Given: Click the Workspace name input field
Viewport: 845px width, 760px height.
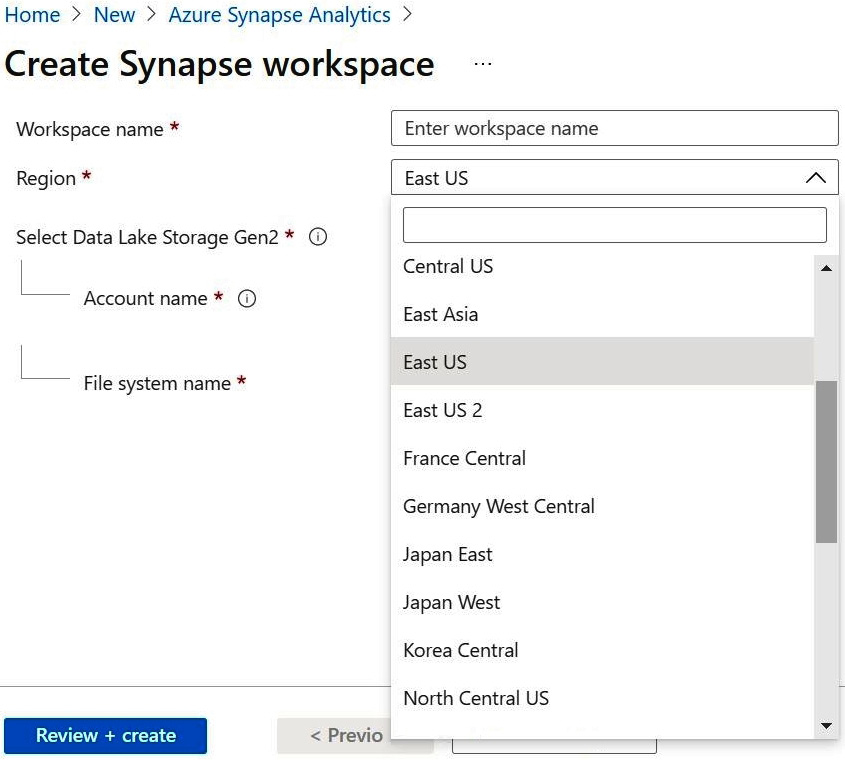Looking at the screenshot, I should [x=614, y=128].
